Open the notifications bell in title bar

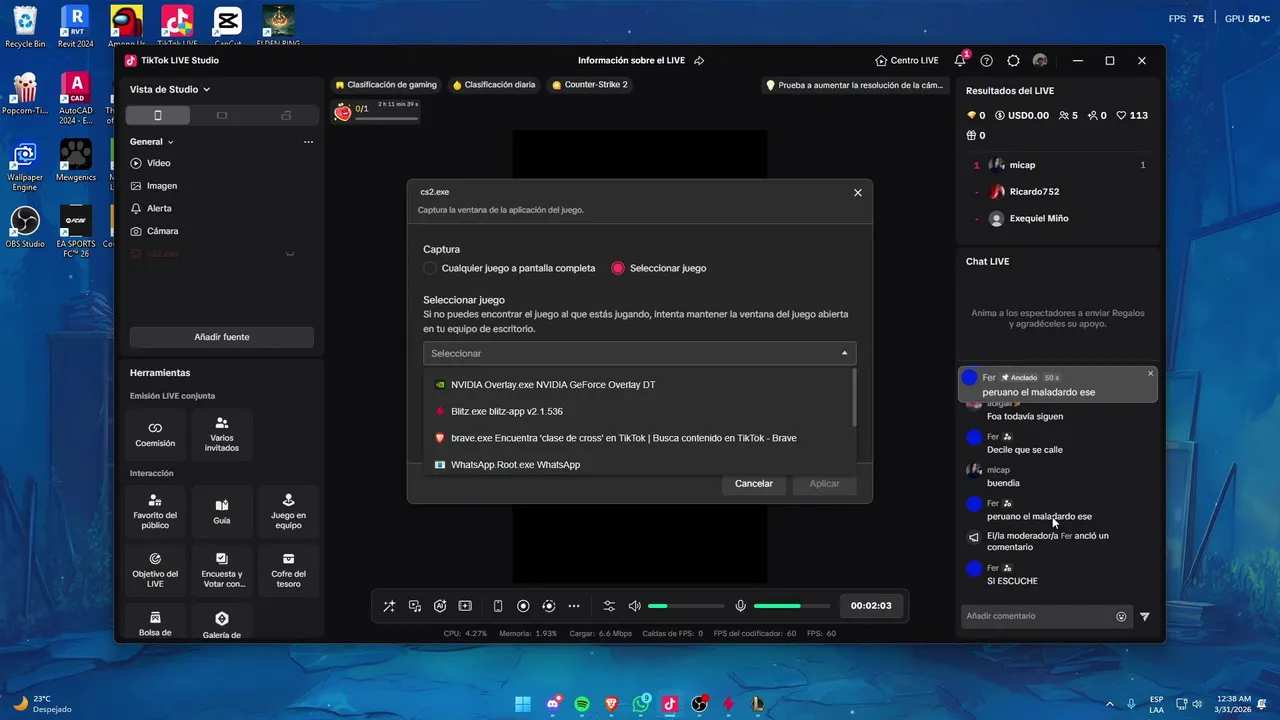(x=960, y=60)
